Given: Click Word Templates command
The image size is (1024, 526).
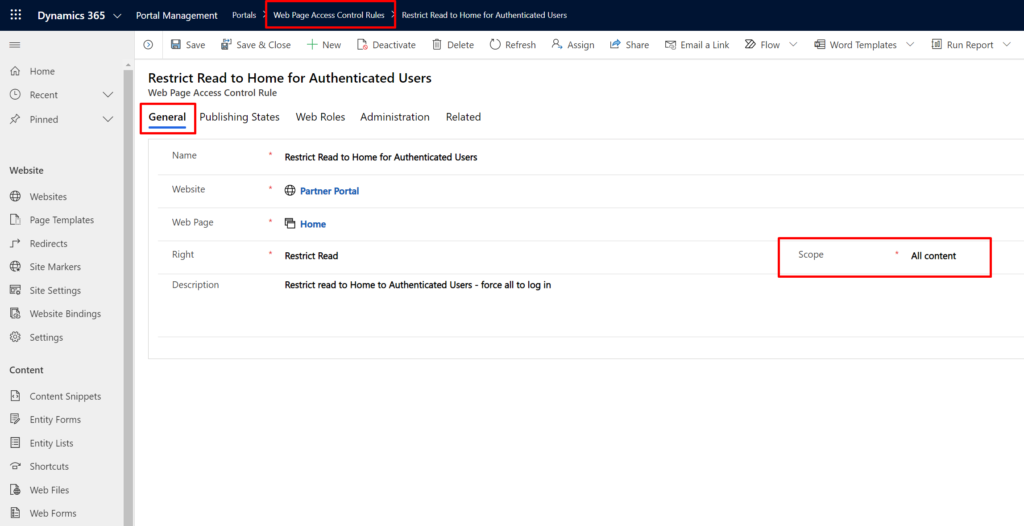Looking at the screenshot, I should (x=856, y=45).
